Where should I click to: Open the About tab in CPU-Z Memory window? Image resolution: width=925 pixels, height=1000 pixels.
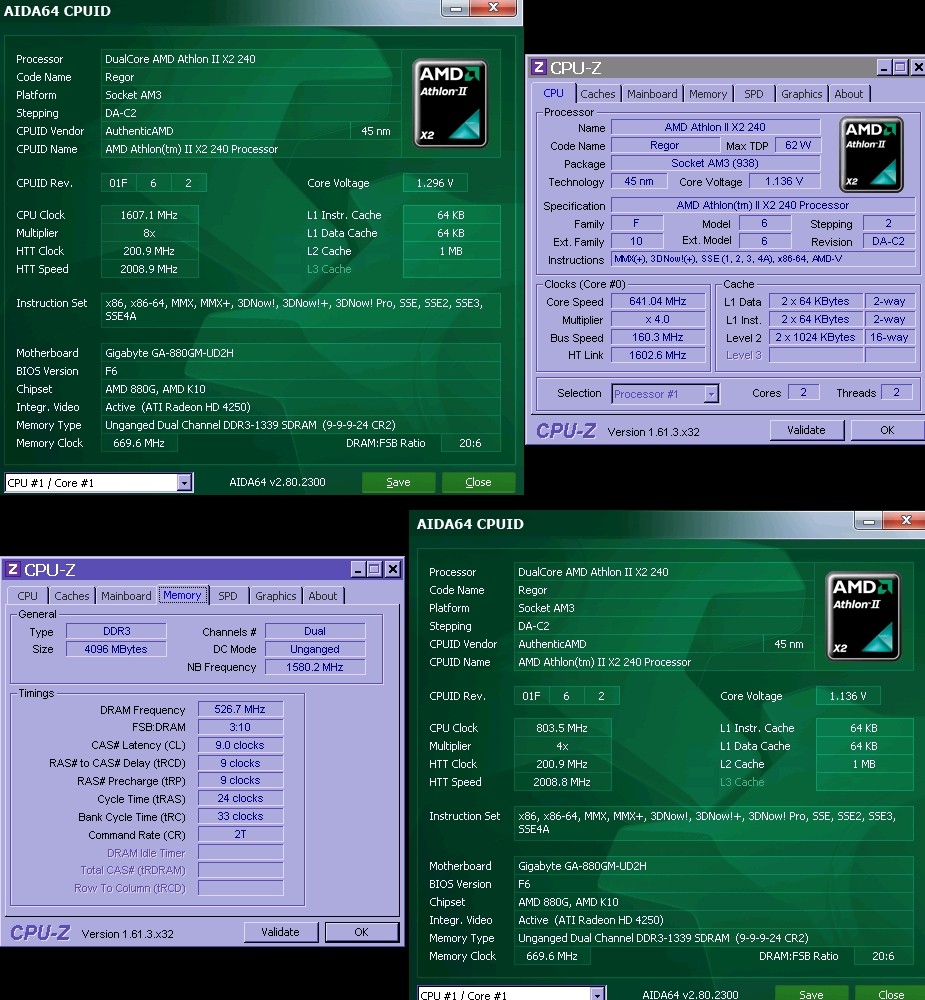click(322, 596)
